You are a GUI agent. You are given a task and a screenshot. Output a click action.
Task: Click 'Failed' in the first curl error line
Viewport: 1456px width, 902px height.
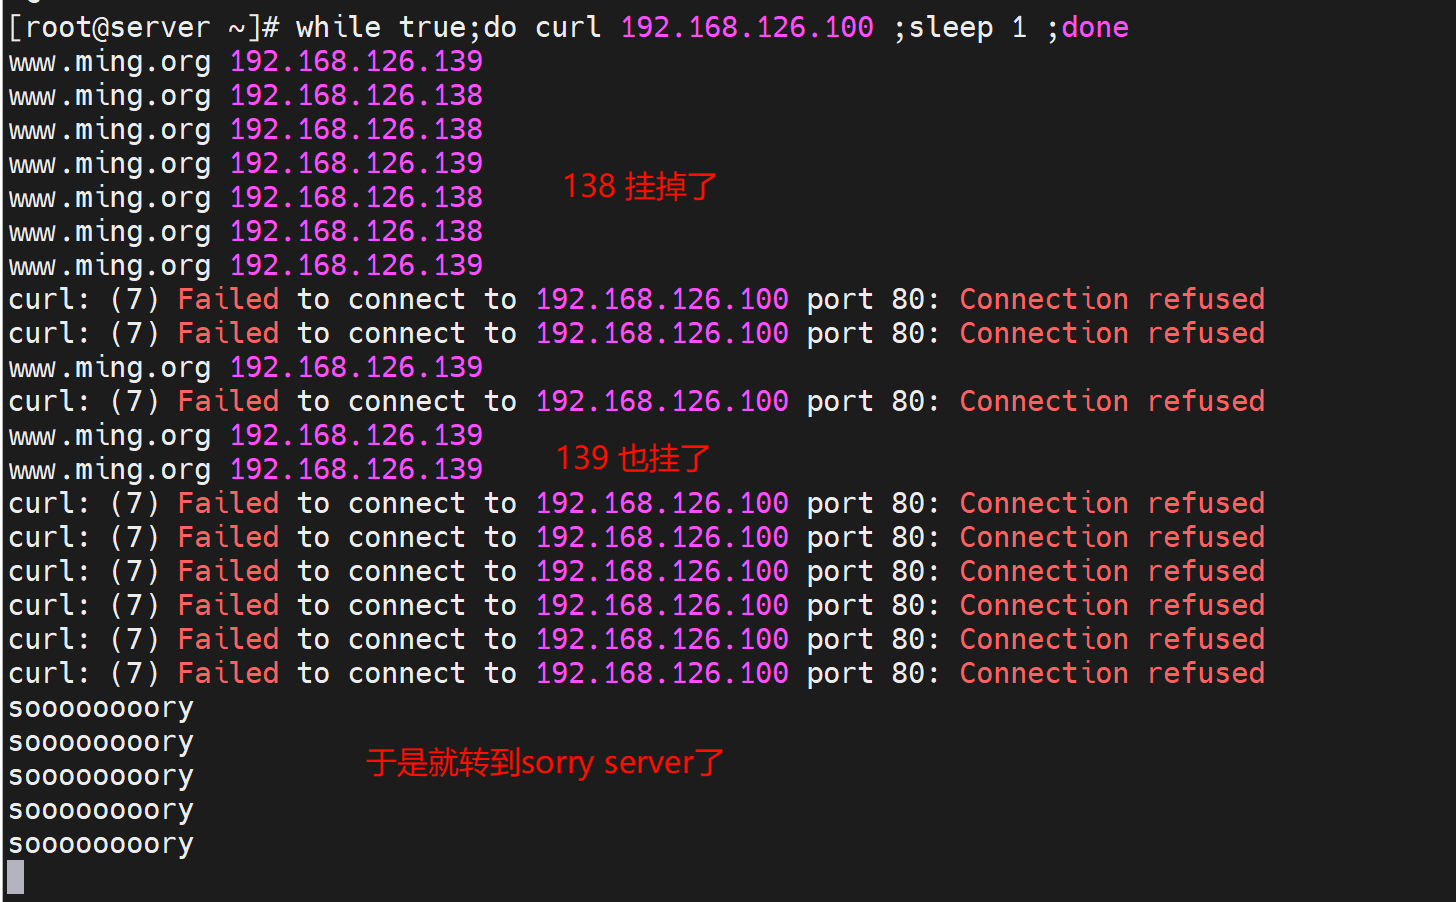[x=228, y=299]
